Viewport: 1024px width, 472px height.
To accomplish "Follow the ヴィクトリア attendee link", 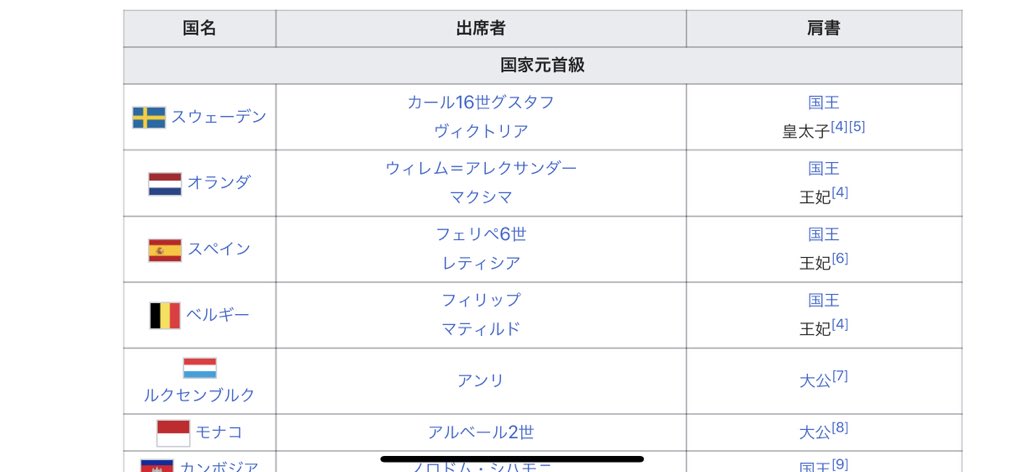I will [x=481, y=131].
